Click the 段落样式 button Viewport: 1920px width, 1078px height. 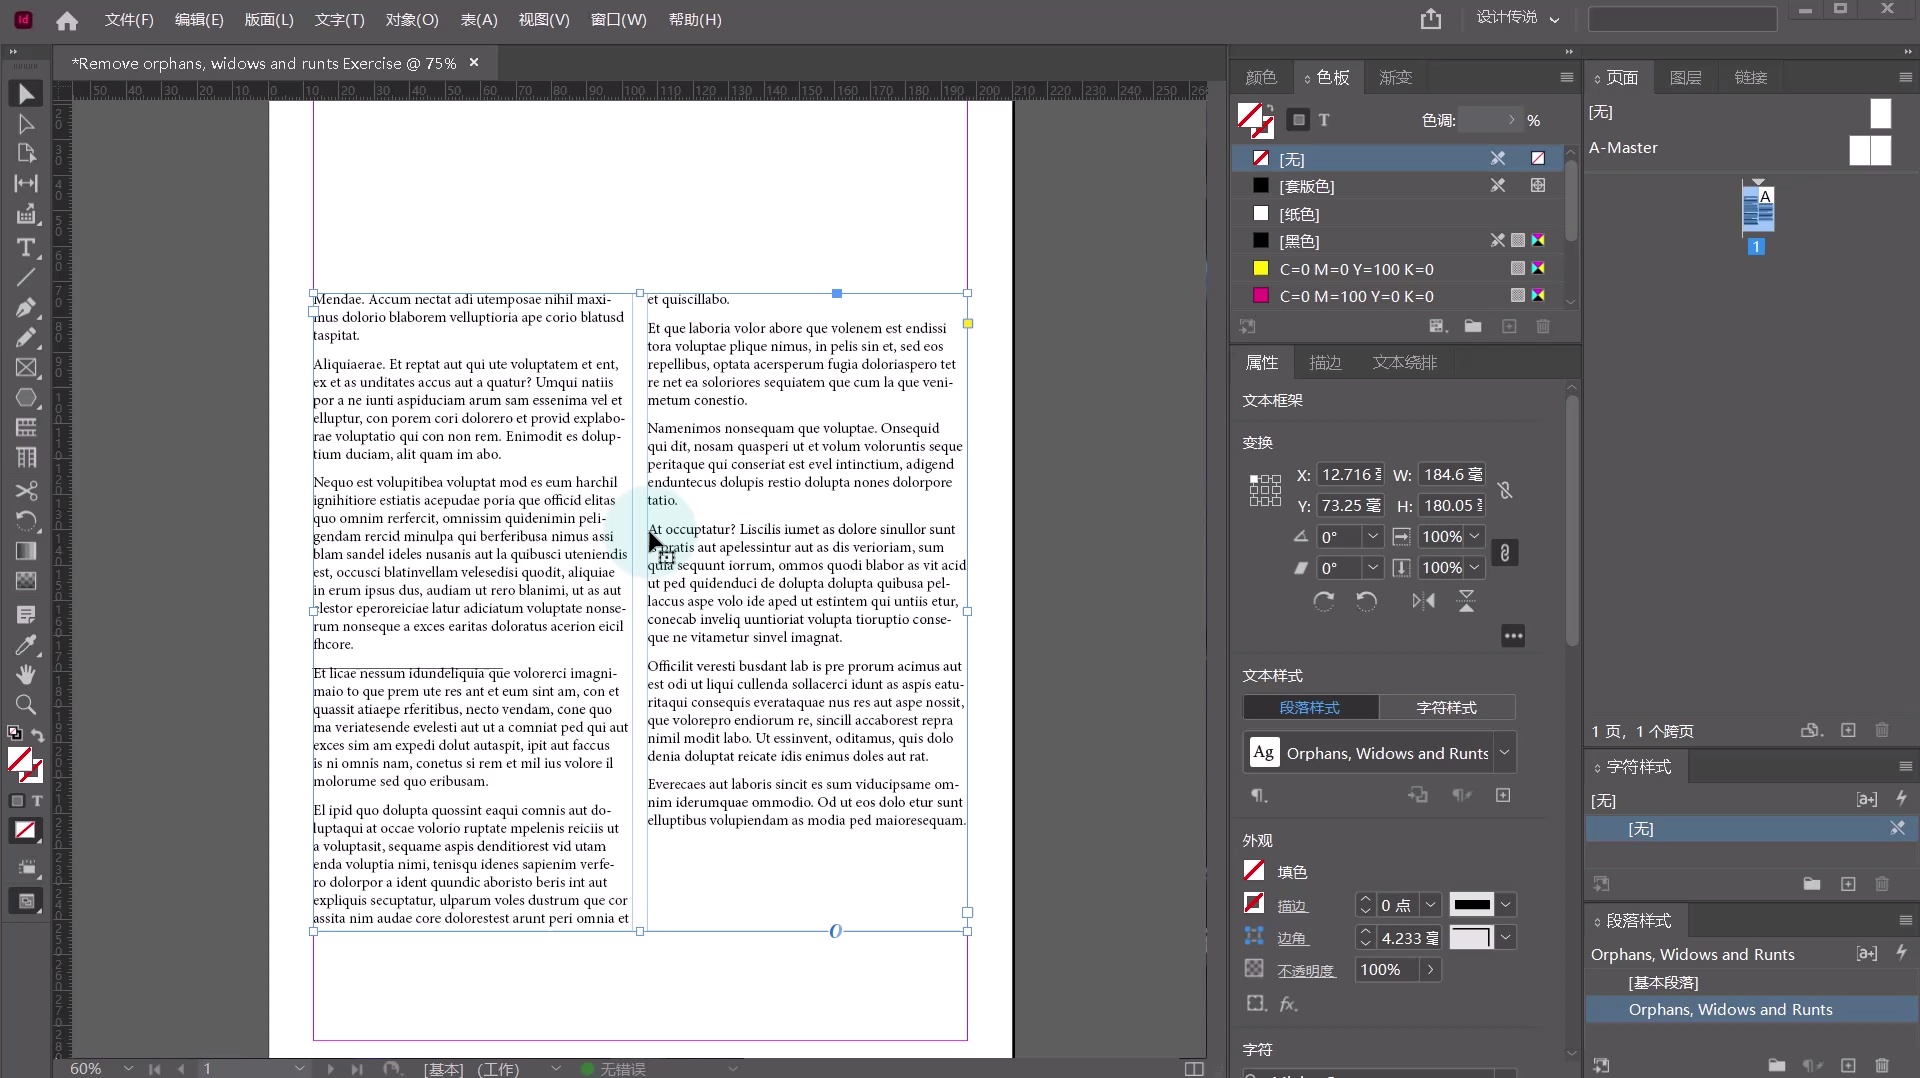[1310, 707]
